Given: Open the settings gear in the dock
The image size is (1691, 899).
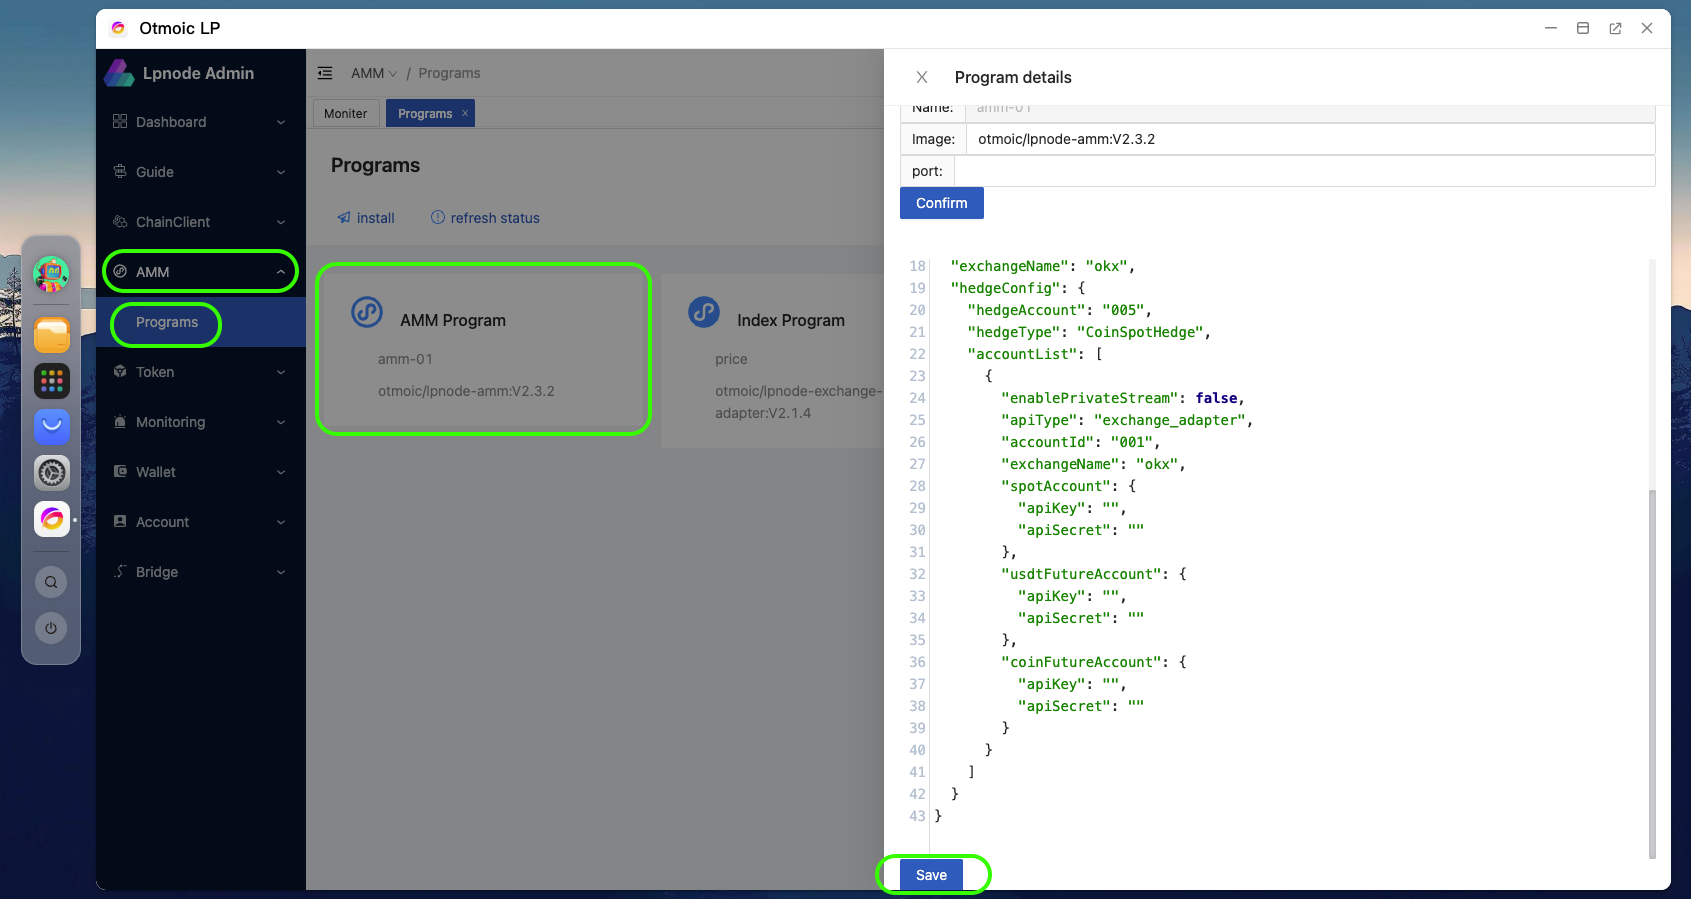Looking at the screenshot, I should click(x=52, y=473).
